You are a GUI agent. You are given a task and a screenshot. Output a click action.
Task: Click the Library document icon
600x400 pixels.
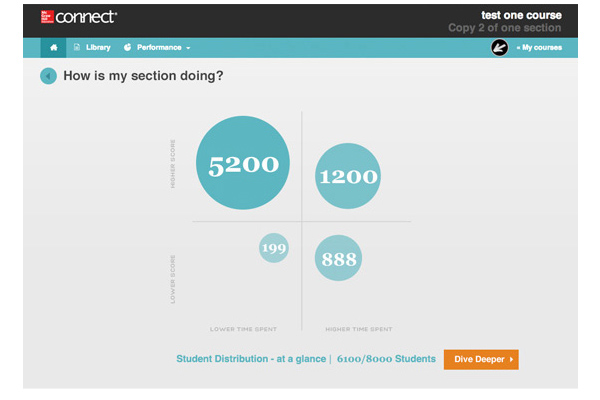77,47
